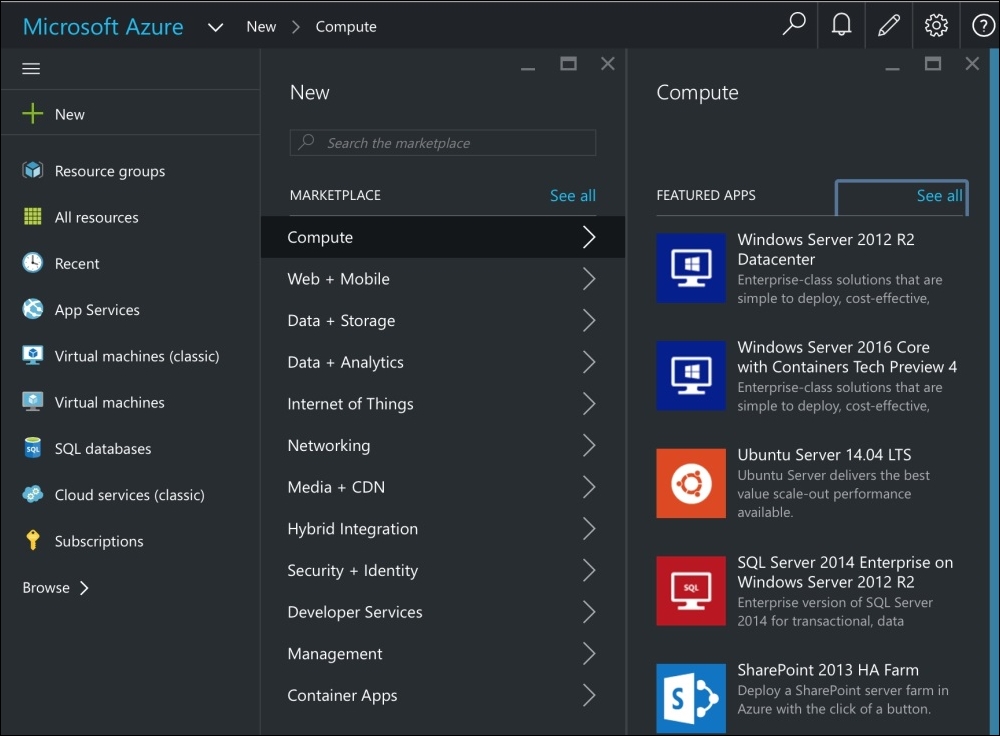The width and height of the screenshot is (1000, 736).
Task: Click See all next to Marketplace
Action: pyautogui.click(x=573, y=196)
